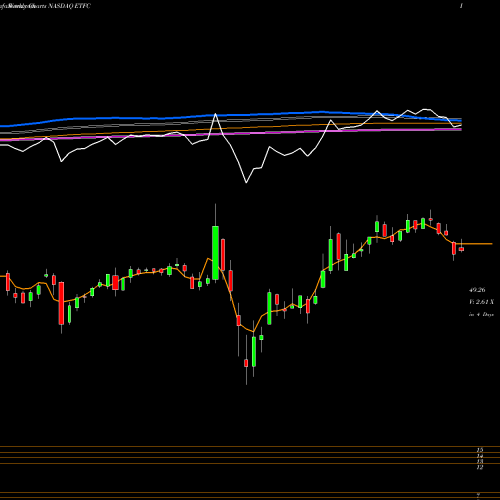Click axis label 12

480,468
